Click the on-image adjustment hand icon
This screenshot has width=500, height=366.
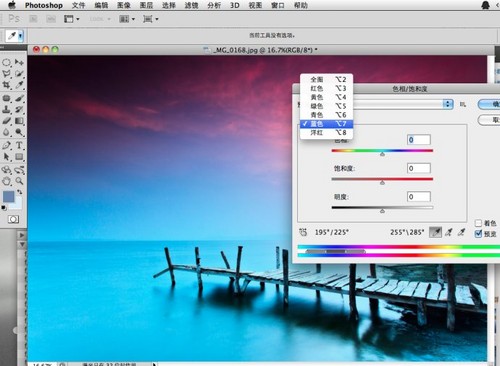(x=303, y=232)
